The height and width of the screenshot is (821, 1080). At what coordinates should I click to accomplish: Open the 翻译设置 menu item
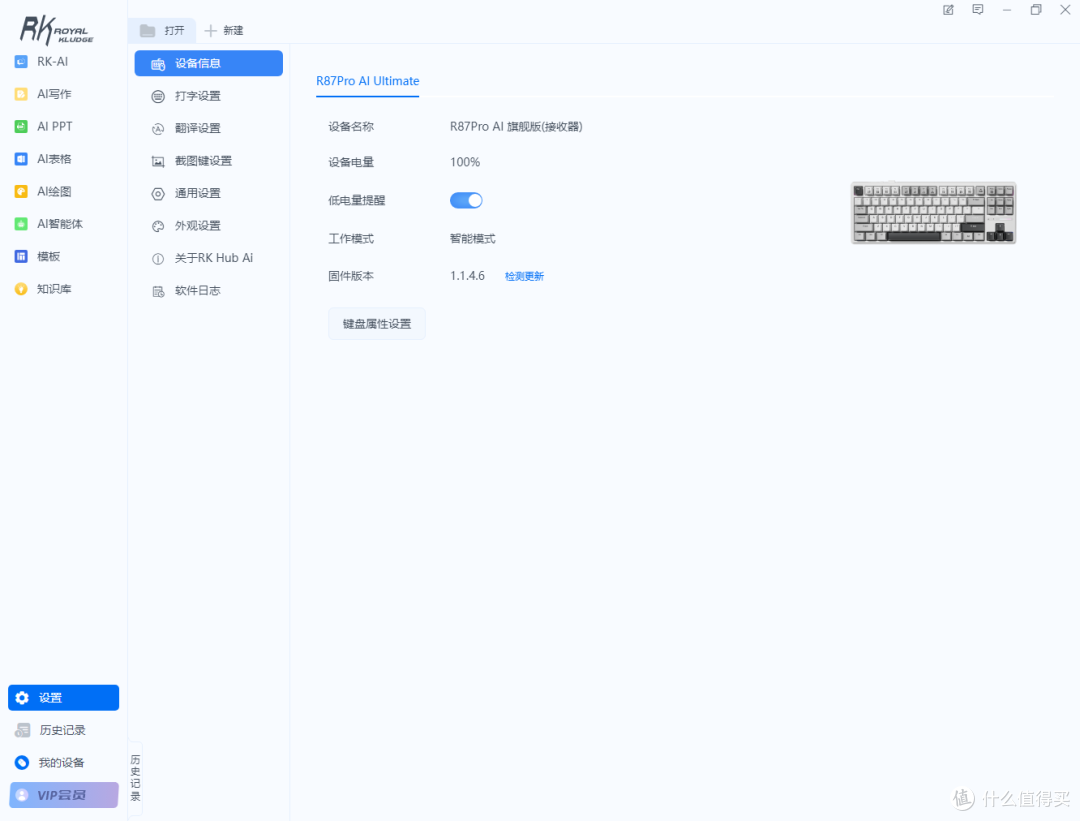tap(209, 128)
